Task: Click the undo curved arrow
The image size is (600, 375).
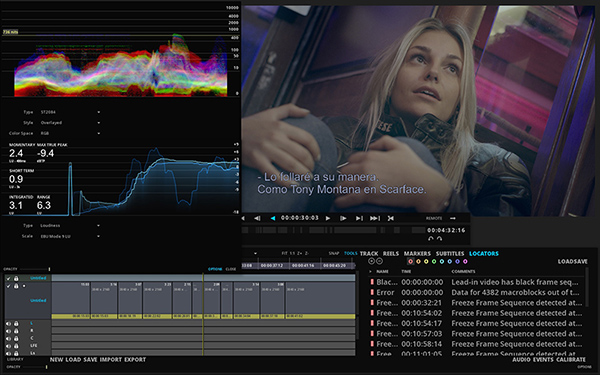Action: [x=431, y=238]
